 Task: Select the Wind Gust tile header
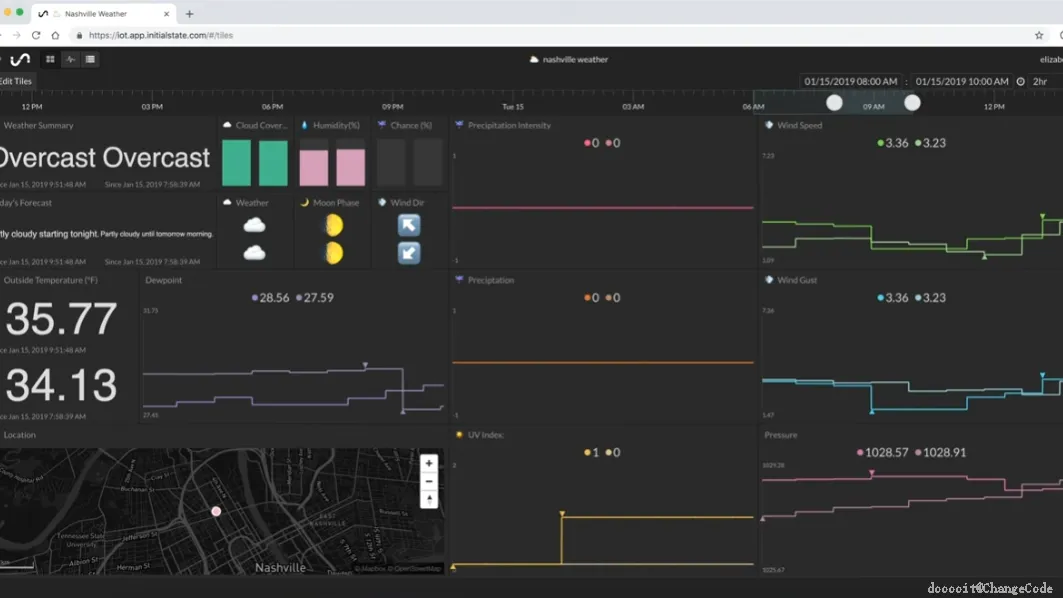pyautogui.click(x=797, y=280)
